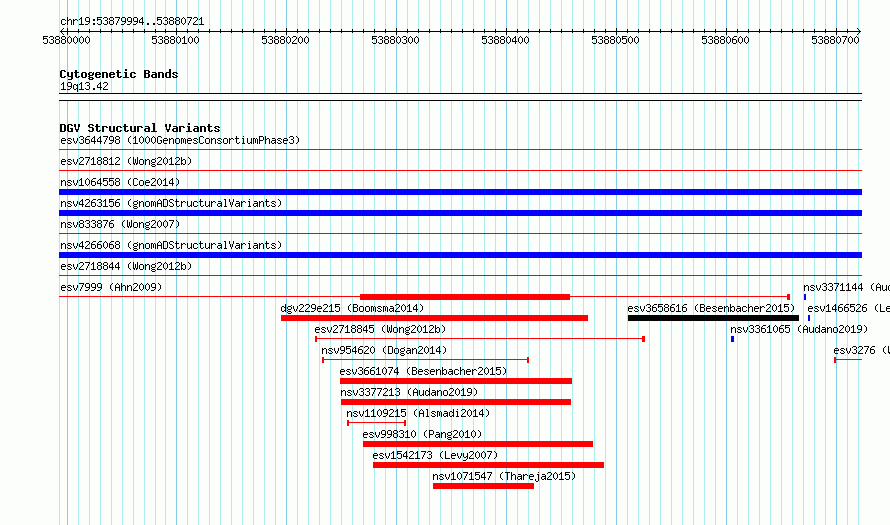
Task: Click the red bar under esv998310
Action: 478,444
